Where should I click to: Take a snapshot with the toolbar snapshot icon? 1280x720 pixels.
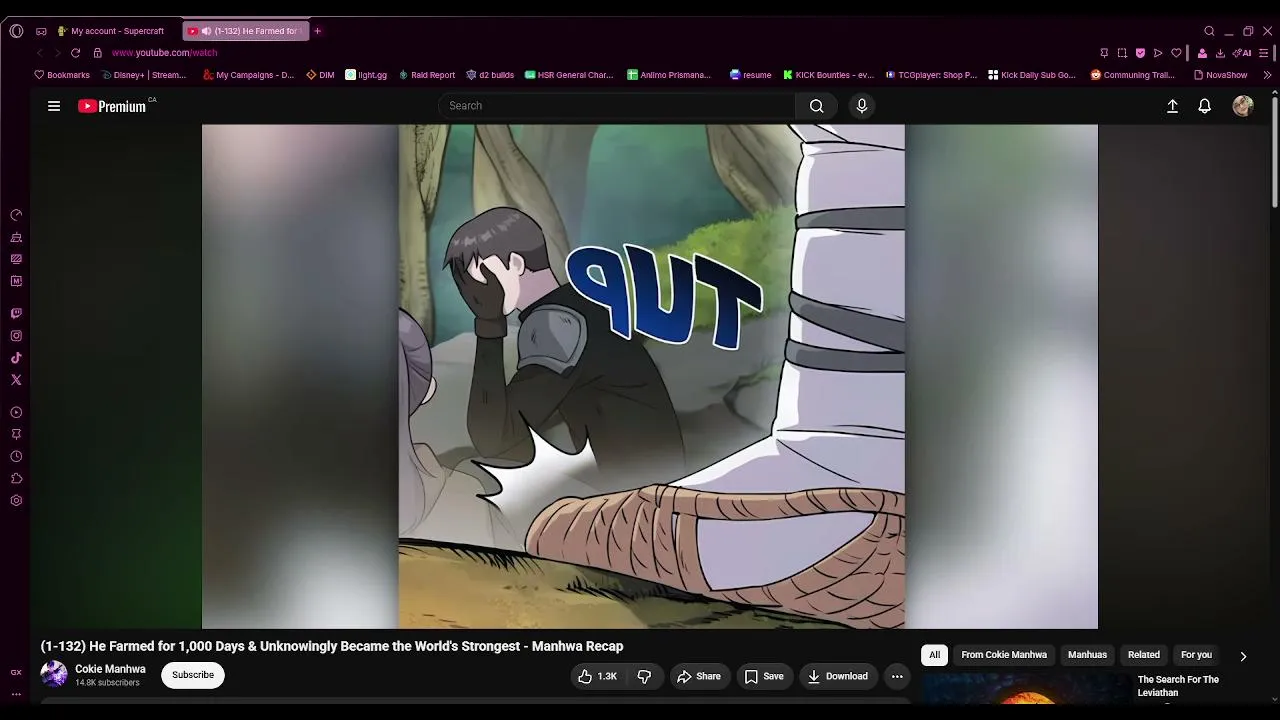[x=1122, y=53]
